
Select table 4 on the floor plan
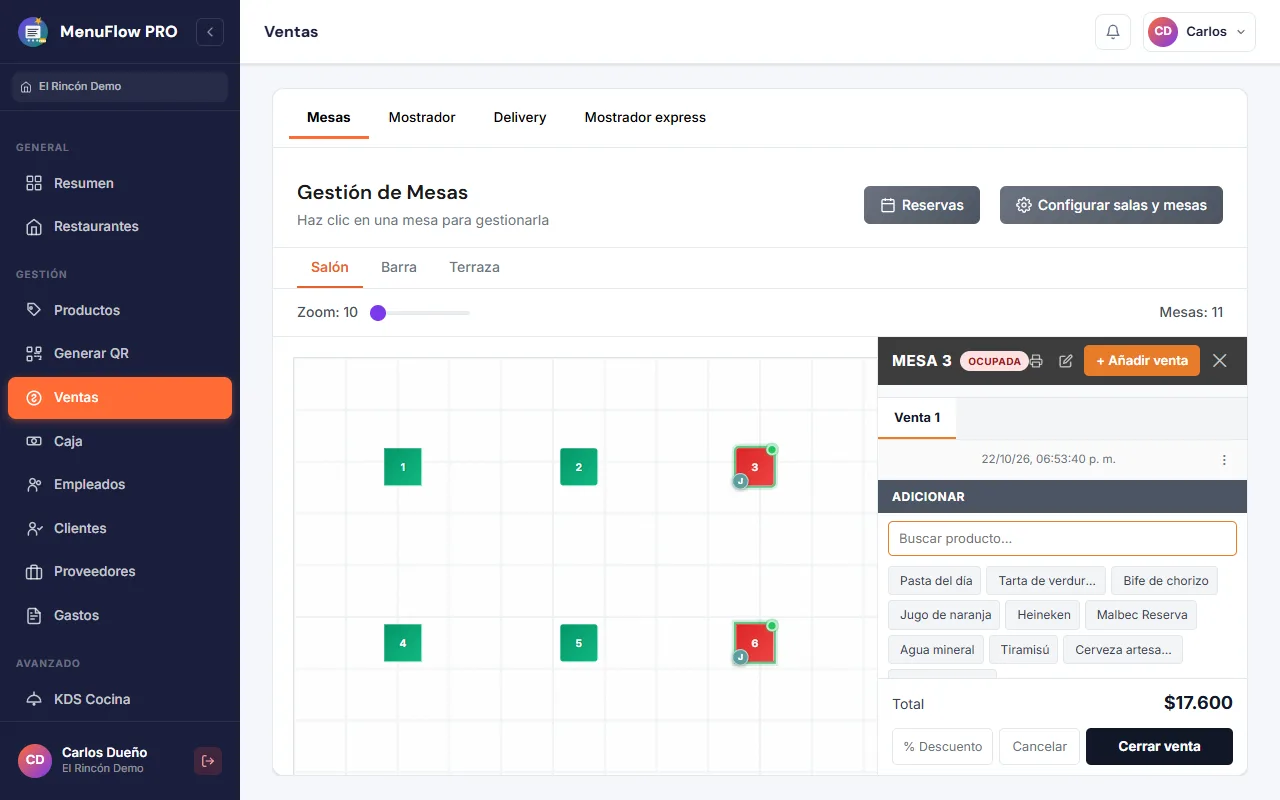click(x=403, y=643)
